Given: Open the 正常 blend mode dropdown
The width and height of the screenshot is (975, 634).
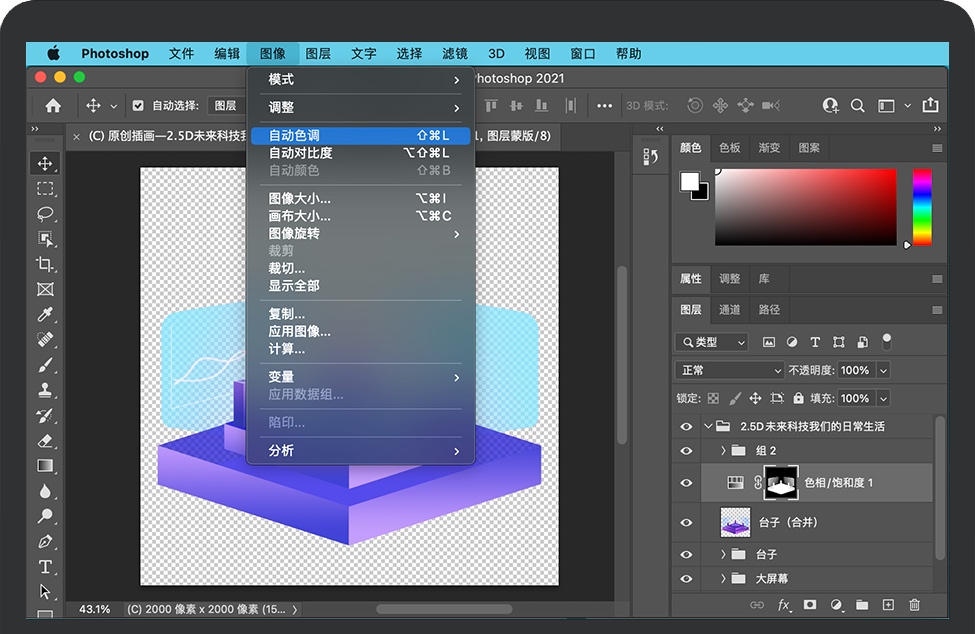Looking at the screenshot, I should coord(730,370).
